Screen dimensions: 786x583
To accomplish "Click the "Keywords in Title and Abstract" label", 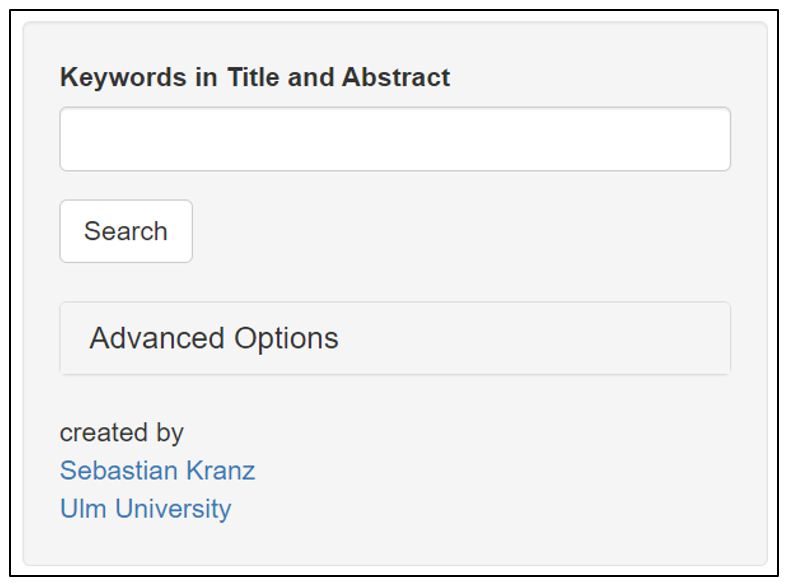I will [x=255, y=77].
